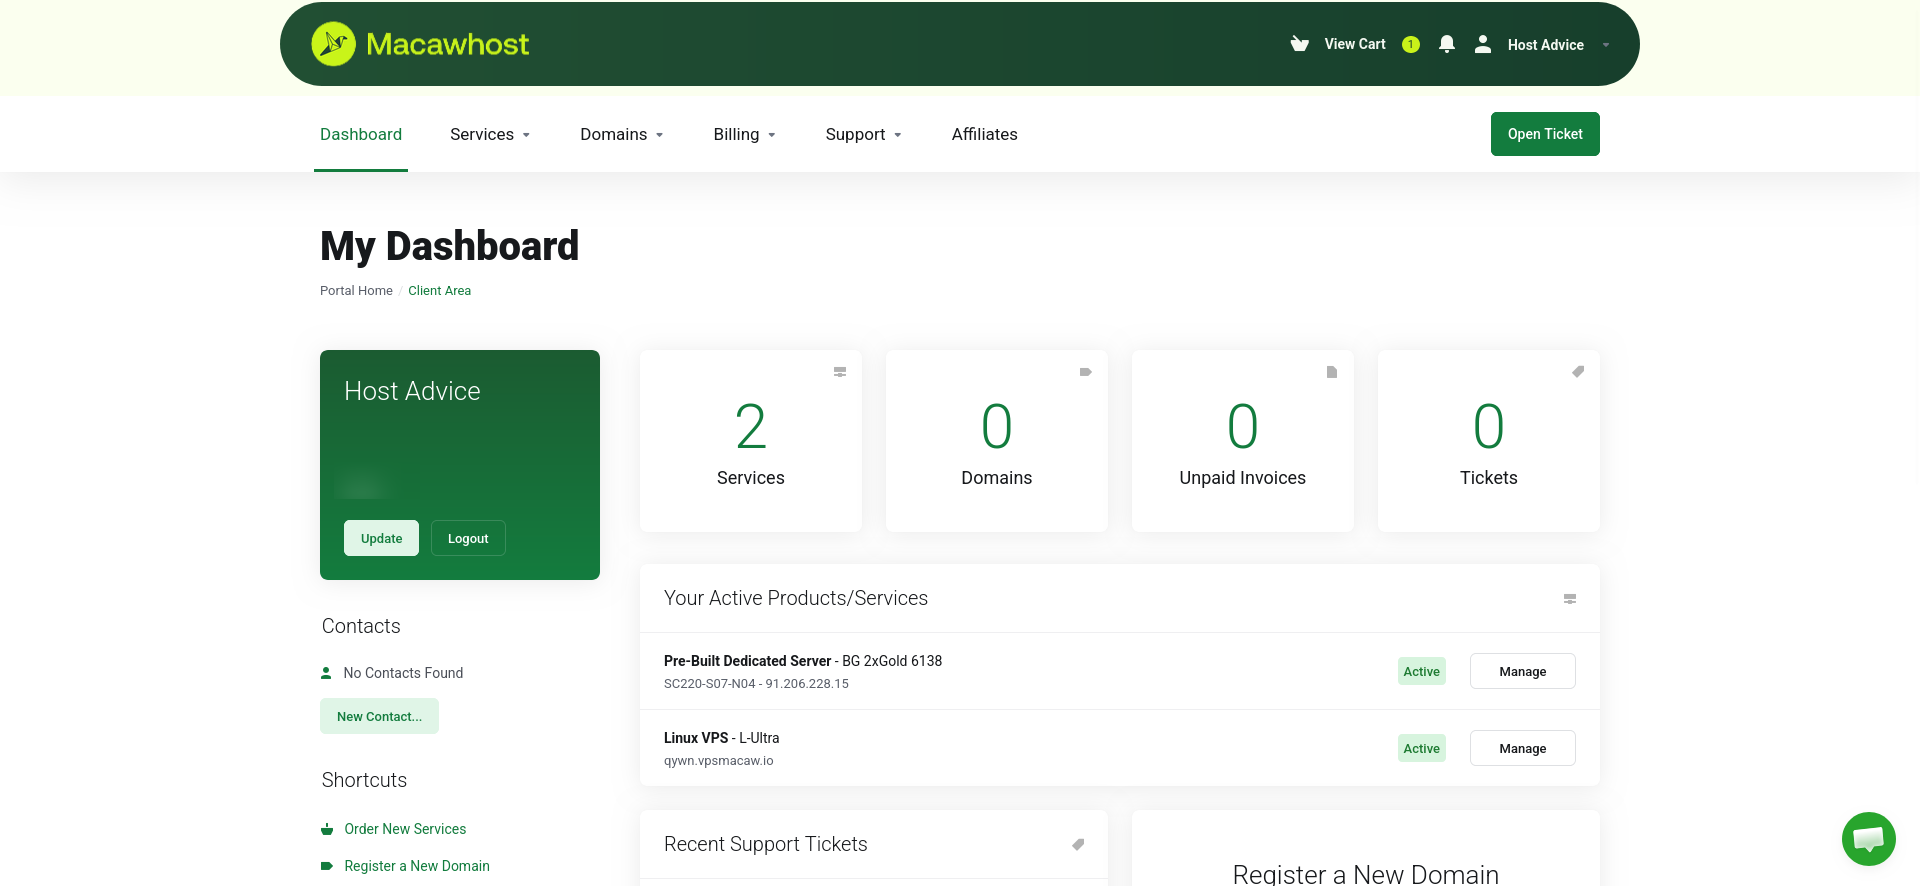Click the Macawhost bird logo icon
Image resolution: width=1920 pixels, height=886 pixels.
click(333, 44)
